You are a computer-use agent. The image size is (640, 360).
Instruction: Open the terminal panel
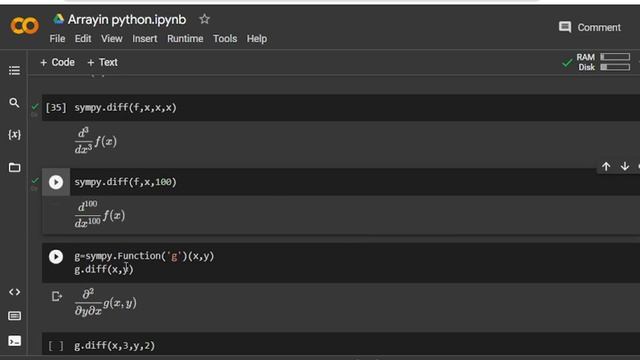pyautogui.click(x=14, y=341)
